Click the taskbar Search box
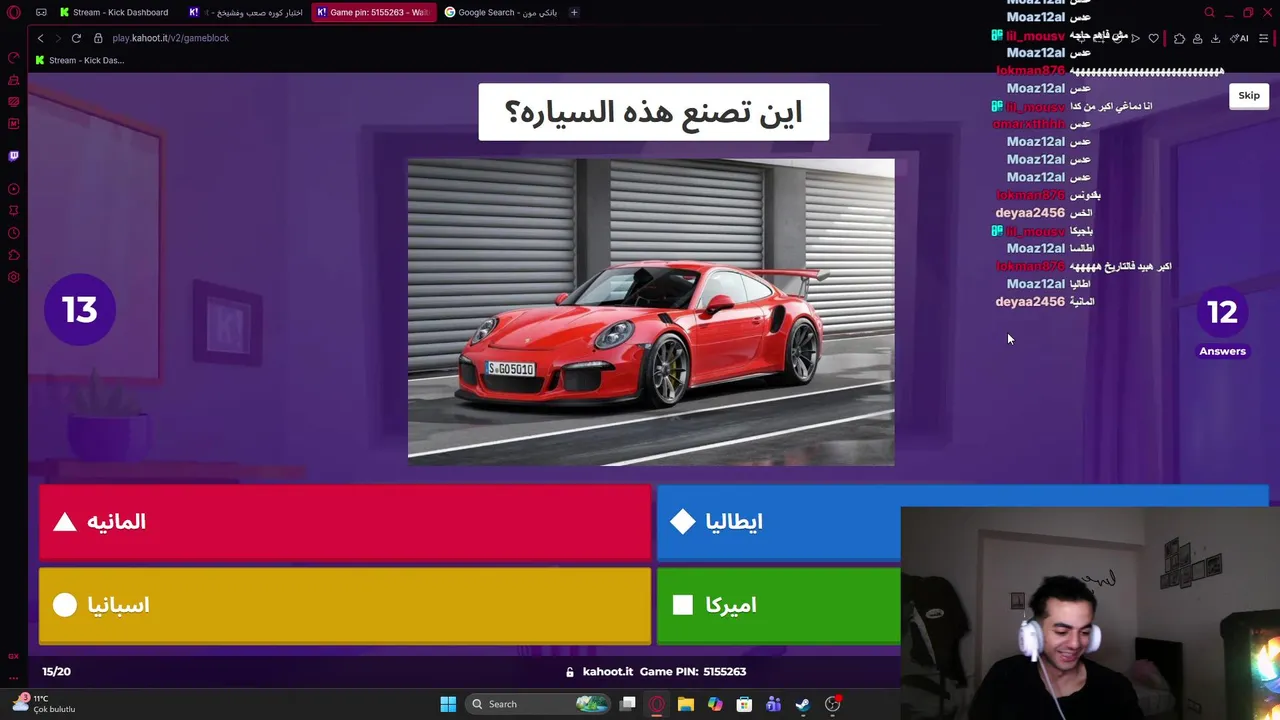1280x720 pixels. tap(540, 704)
